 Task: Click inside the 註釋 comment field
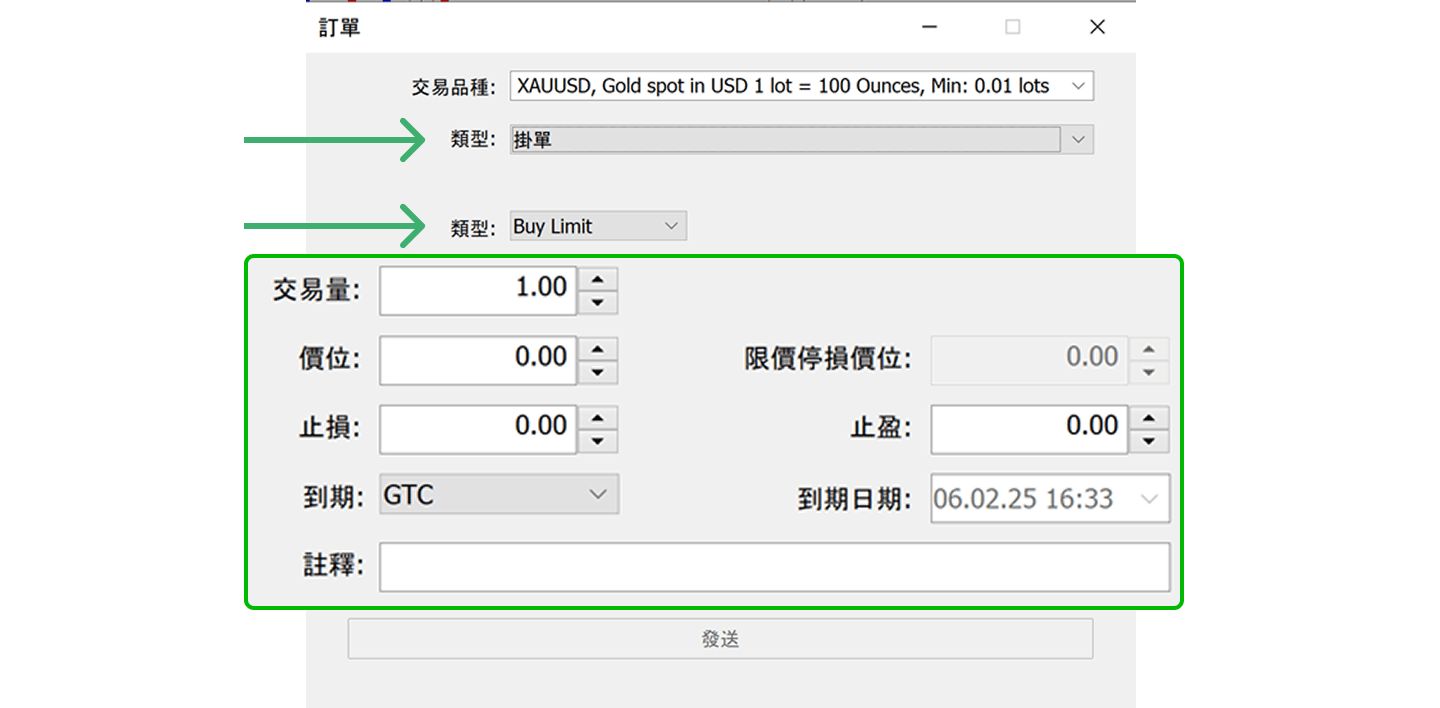[x=775, y=566]
